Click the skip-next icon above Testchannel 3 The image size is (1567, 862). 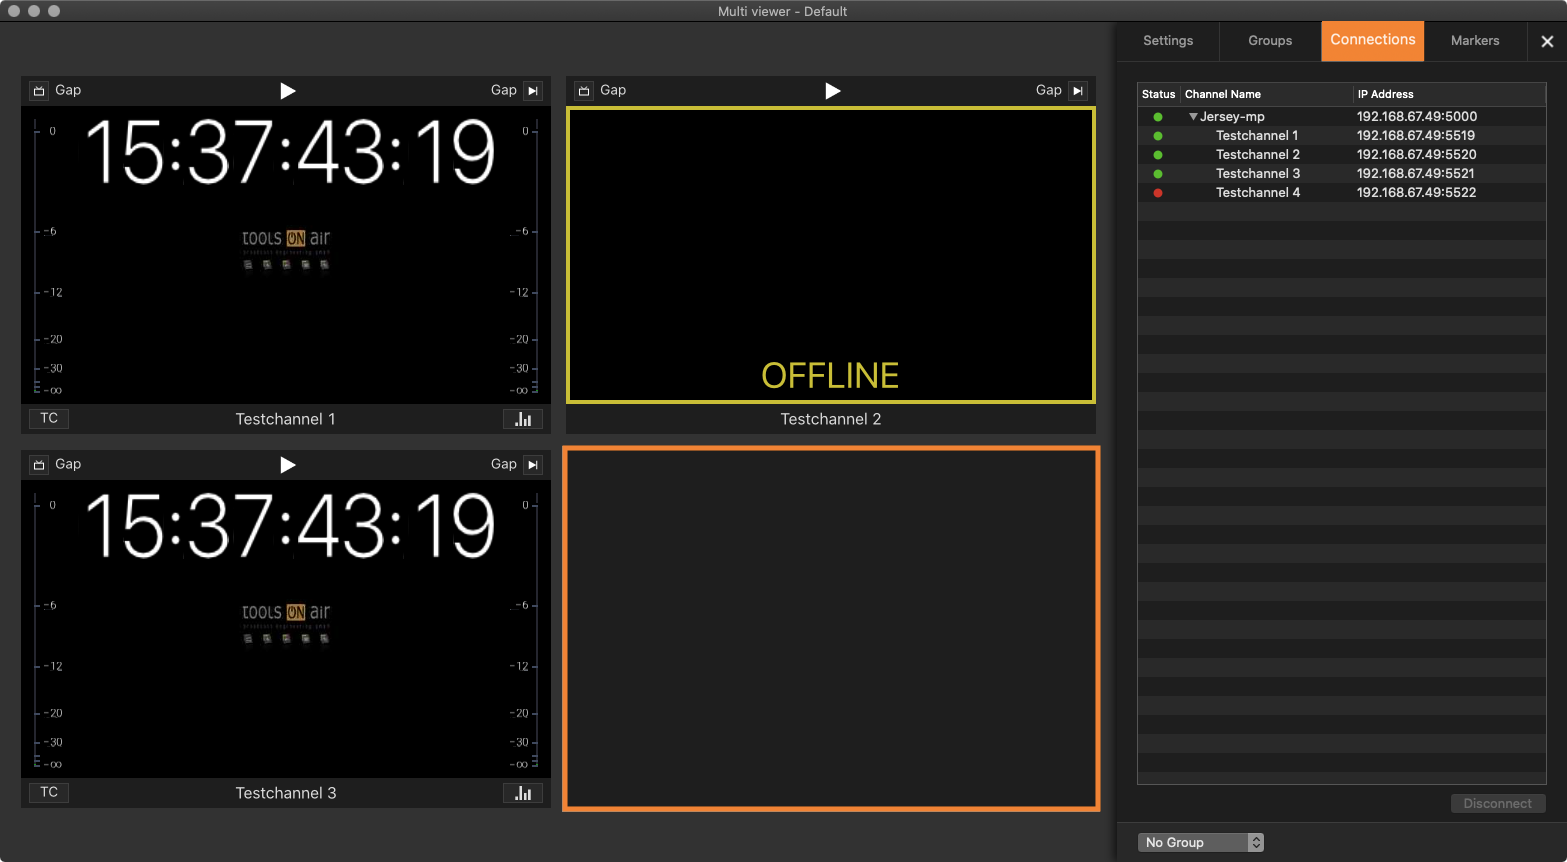pyautogui.click(x=533, y=465)
